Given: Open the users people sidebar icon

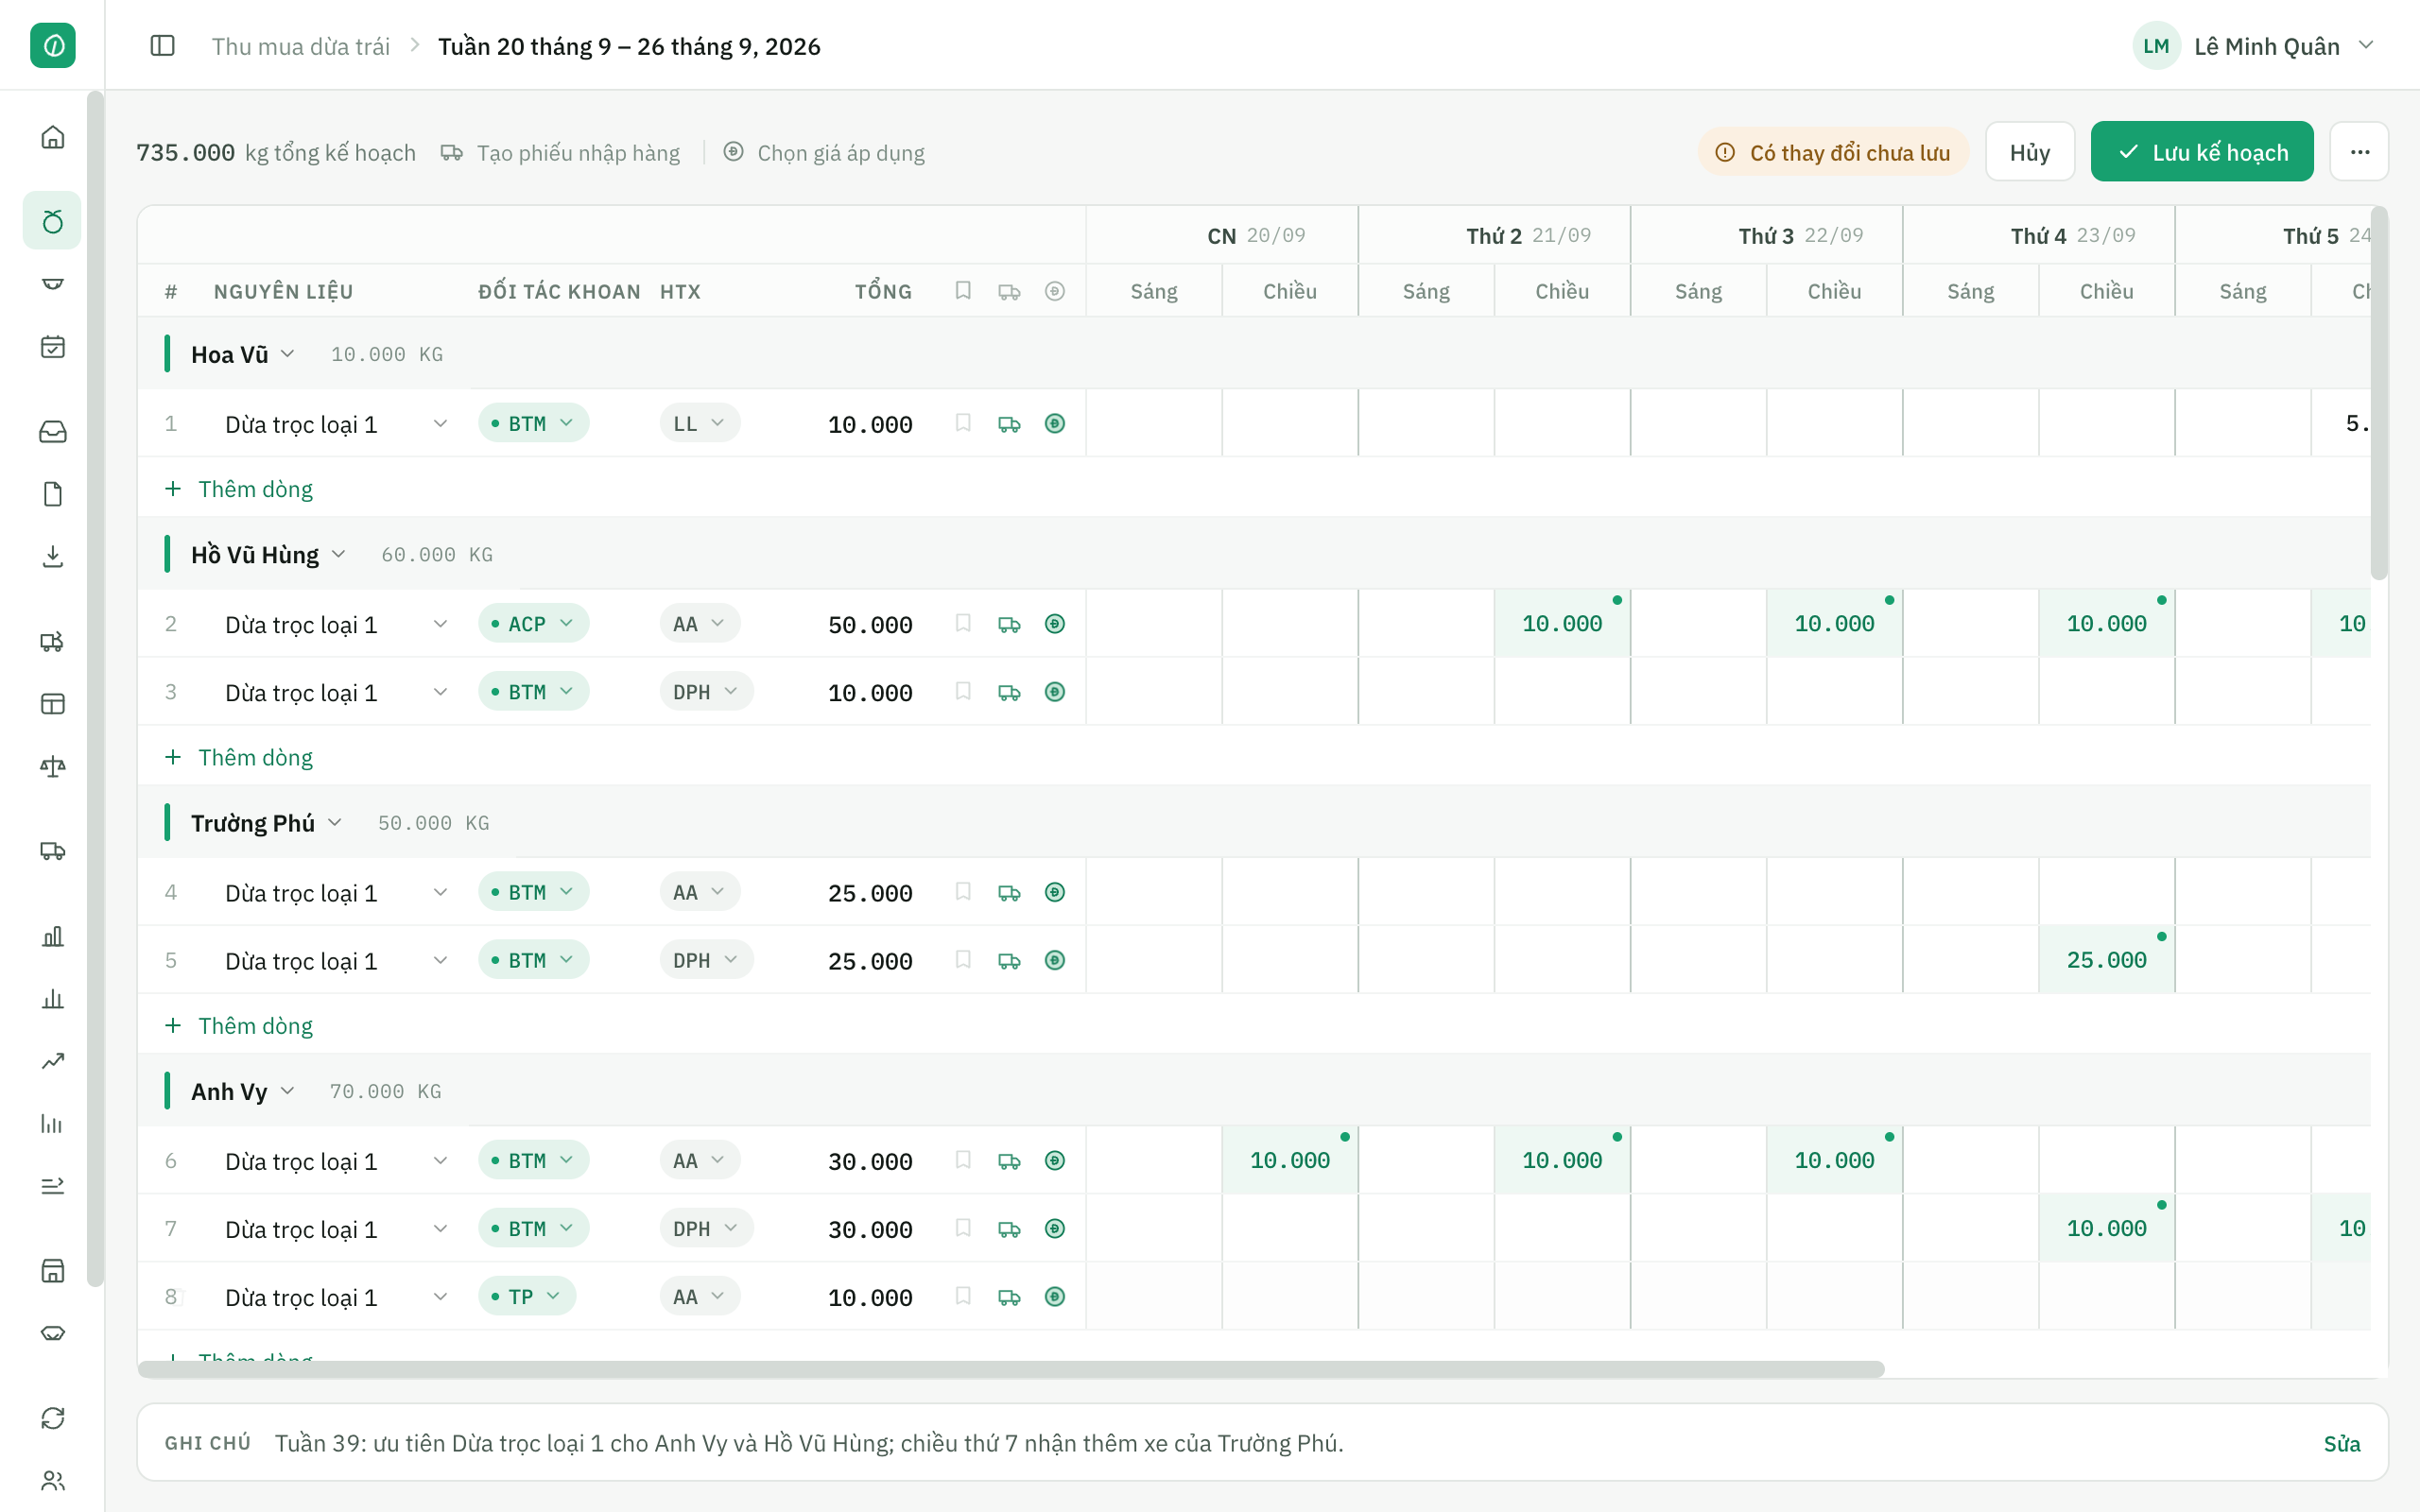Looking at the screenshot, I should (52, 1481).
